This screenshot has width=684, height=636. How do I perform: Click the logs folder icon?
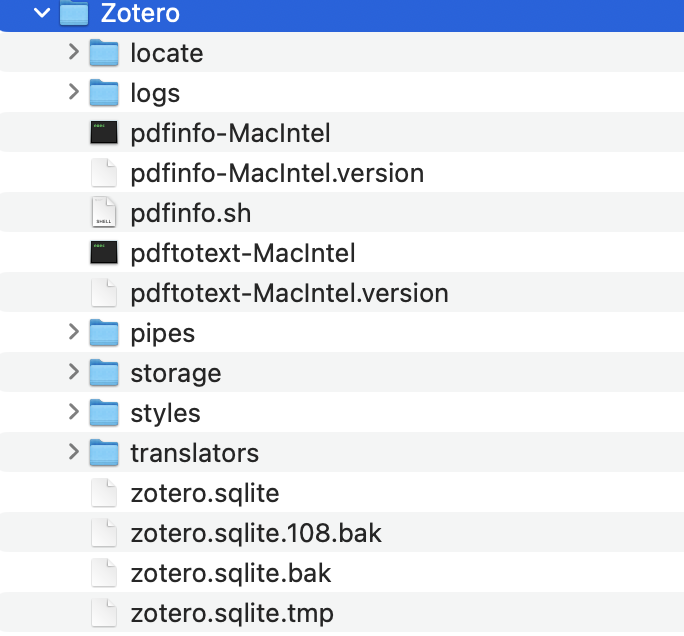[104, 92]
